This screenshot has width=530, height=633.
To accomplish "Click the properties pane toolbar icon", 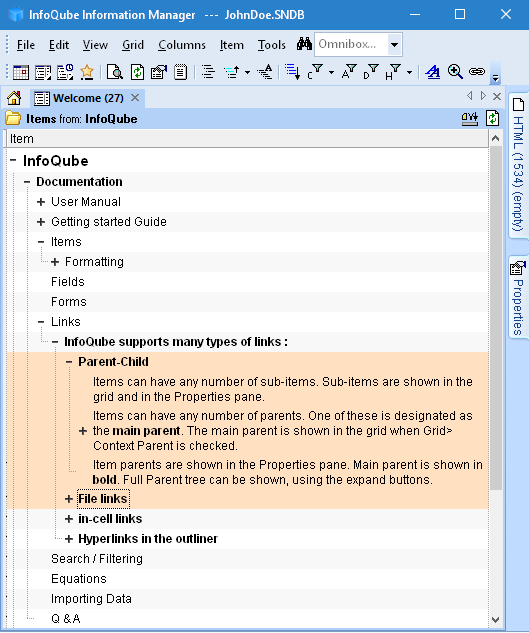I will click(159, 73).
